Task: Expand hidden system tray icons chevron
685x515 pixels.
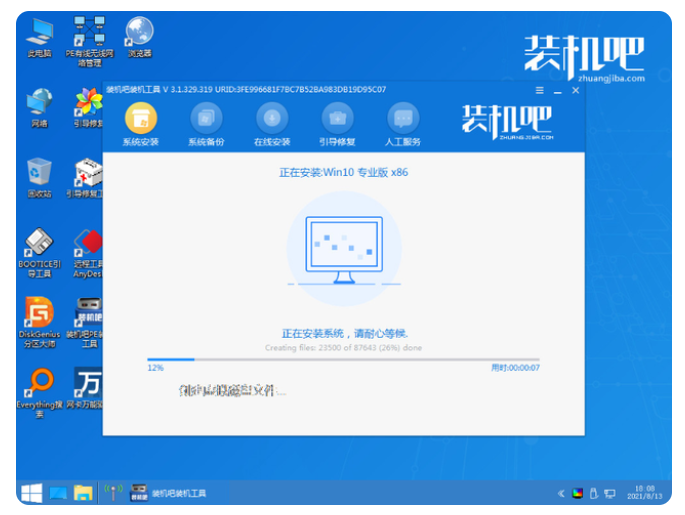Action: tap(560, 493)
